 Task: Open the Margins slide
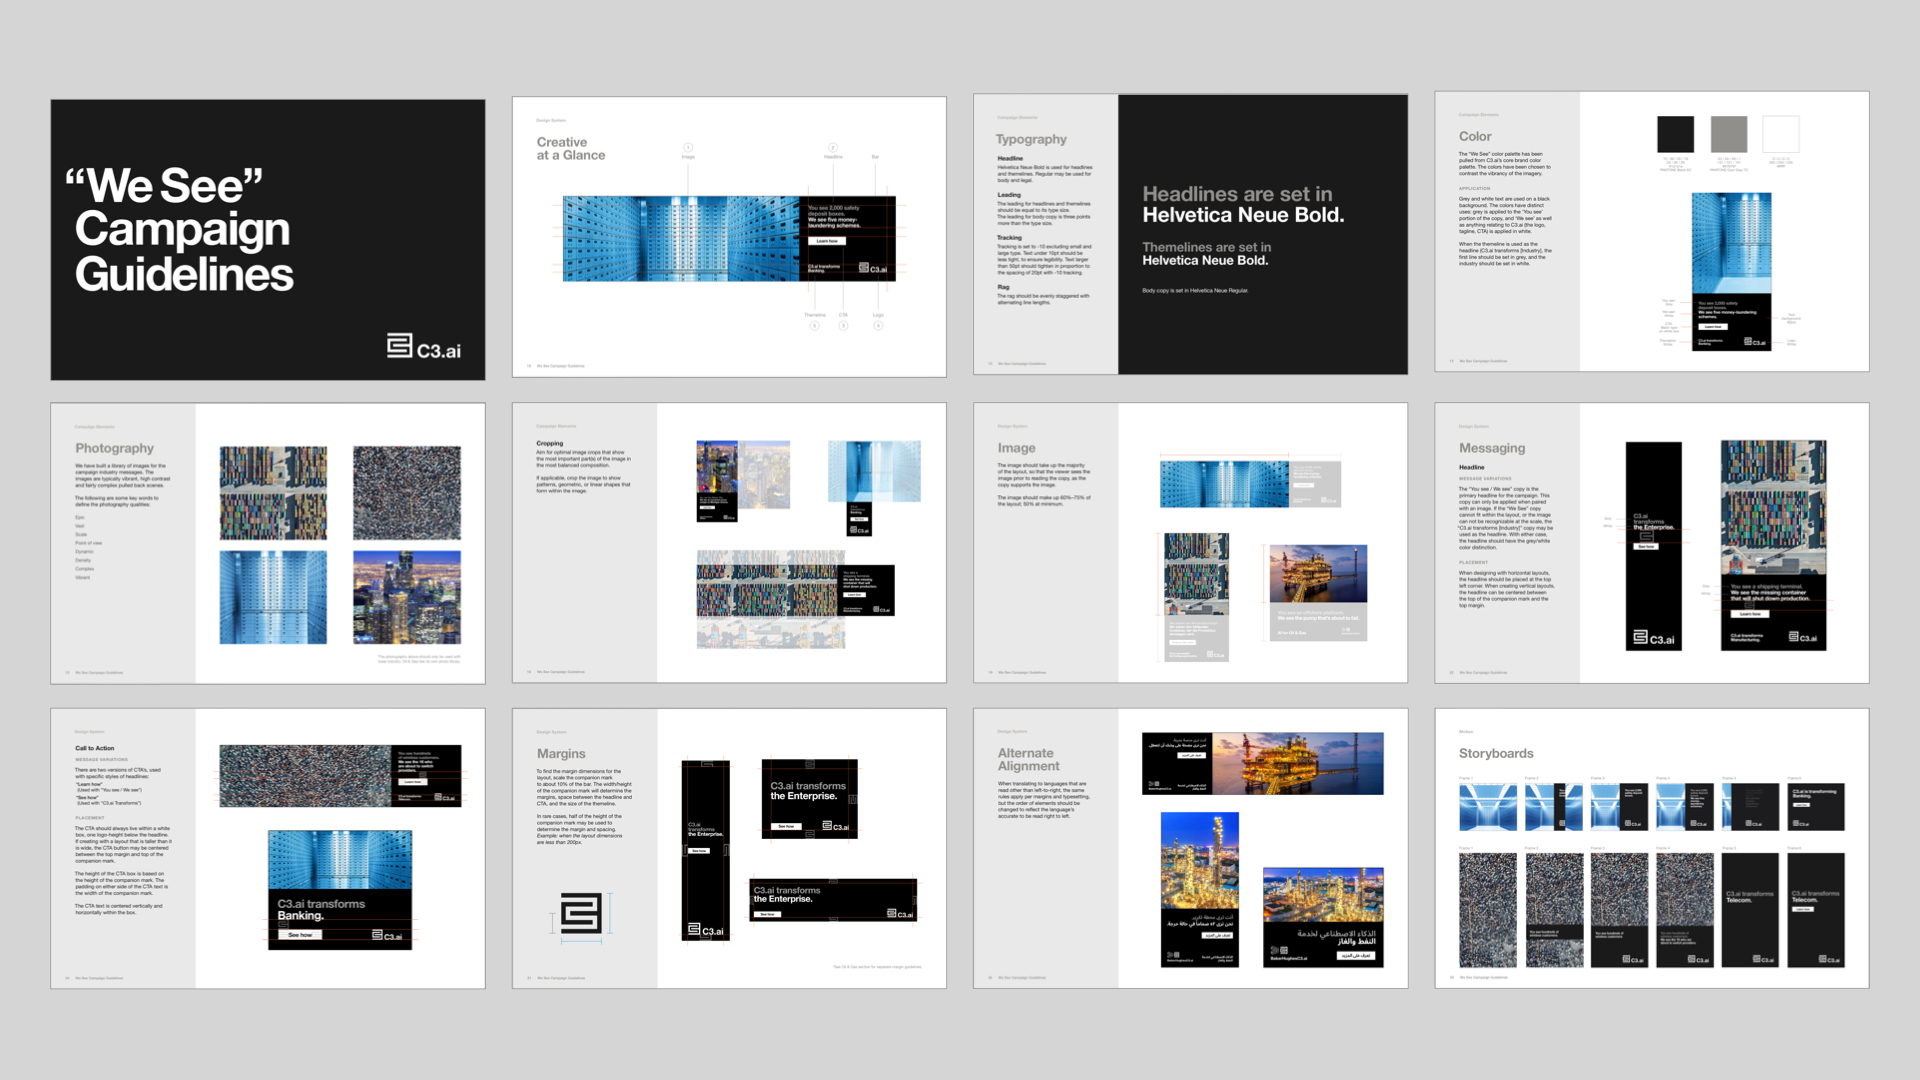pos(729,849)
